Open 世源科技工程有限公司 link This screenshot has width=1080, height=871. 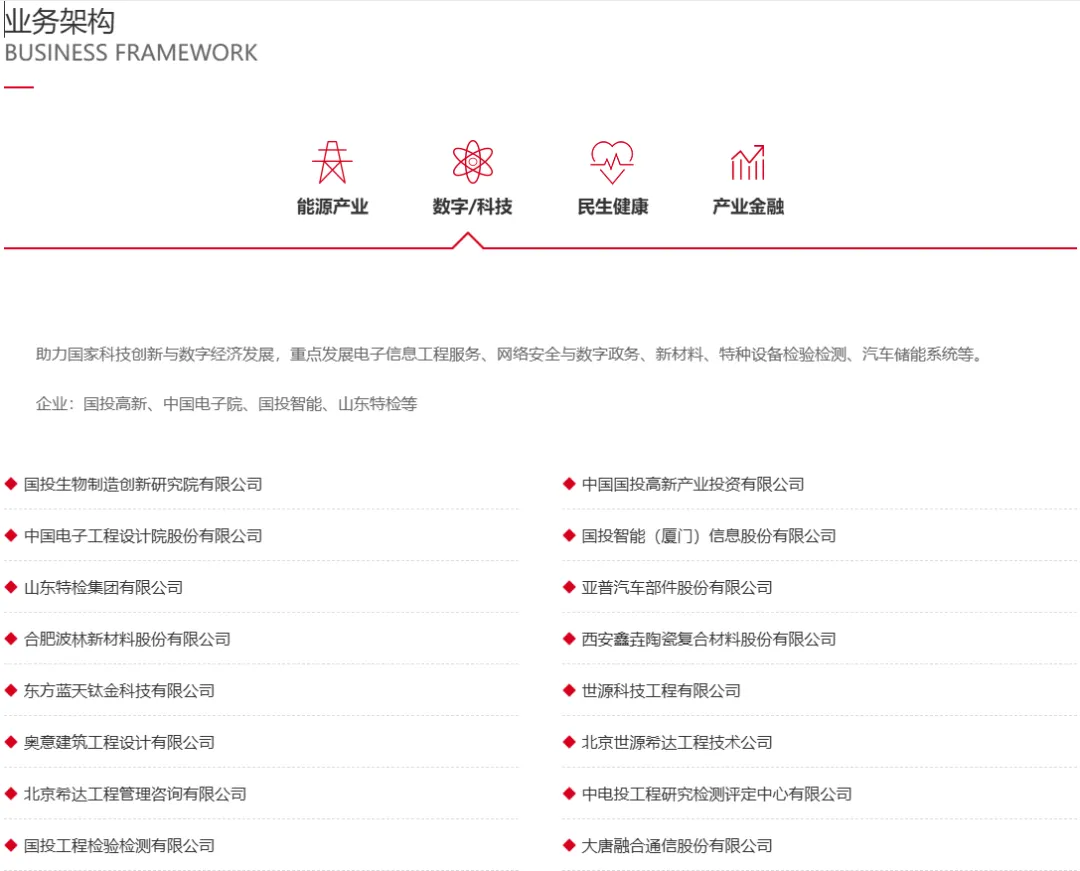661,691
